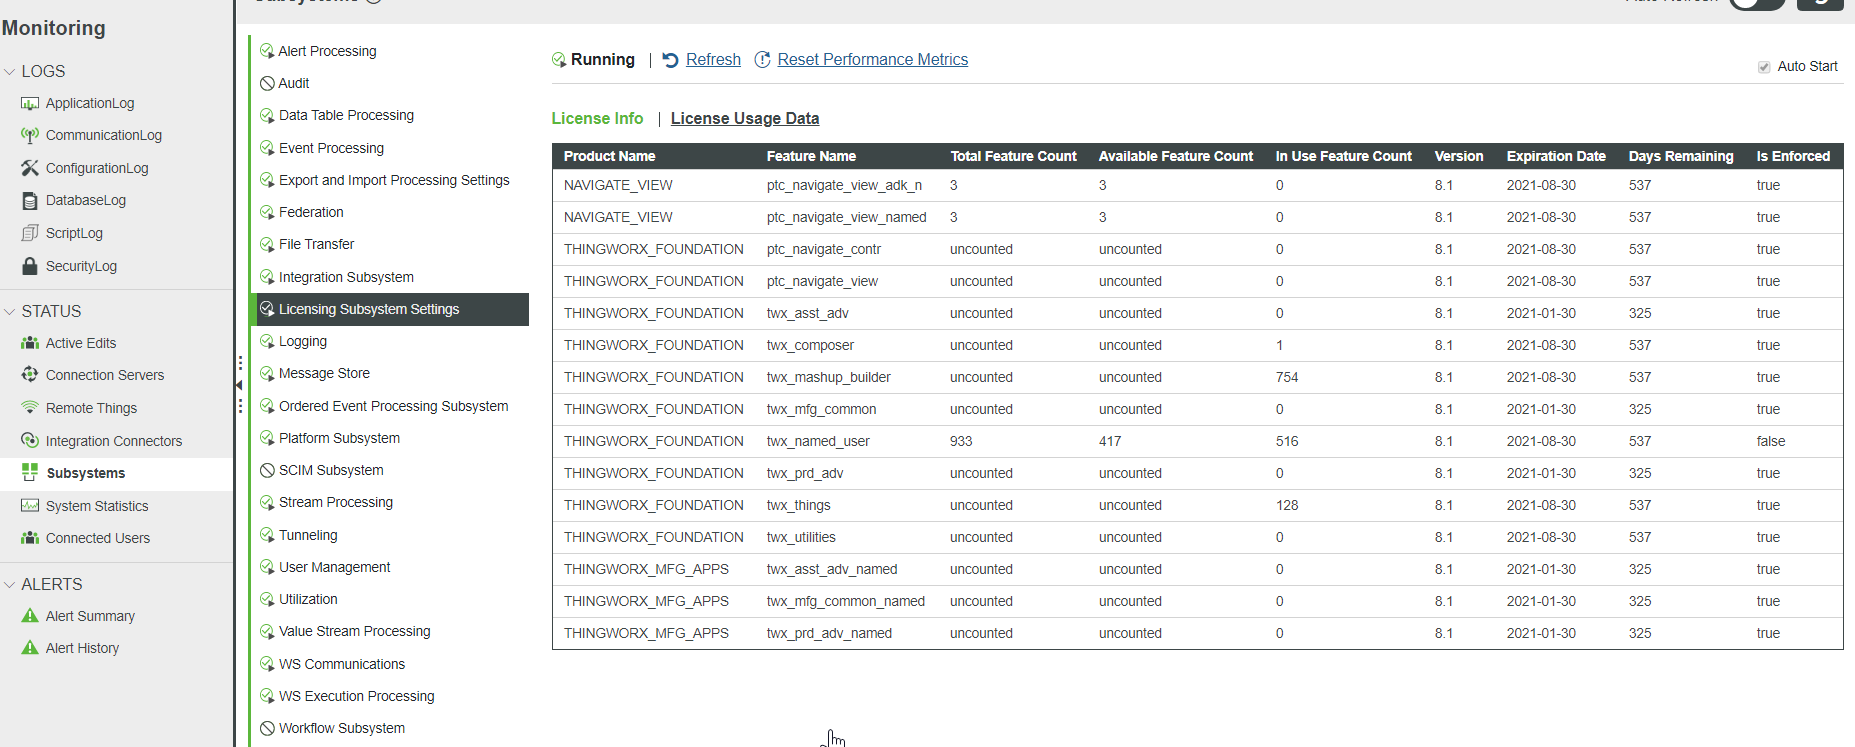Click the Tunneling status icon
Viewport: 1855px width, 747px height.
coord(267,535)
